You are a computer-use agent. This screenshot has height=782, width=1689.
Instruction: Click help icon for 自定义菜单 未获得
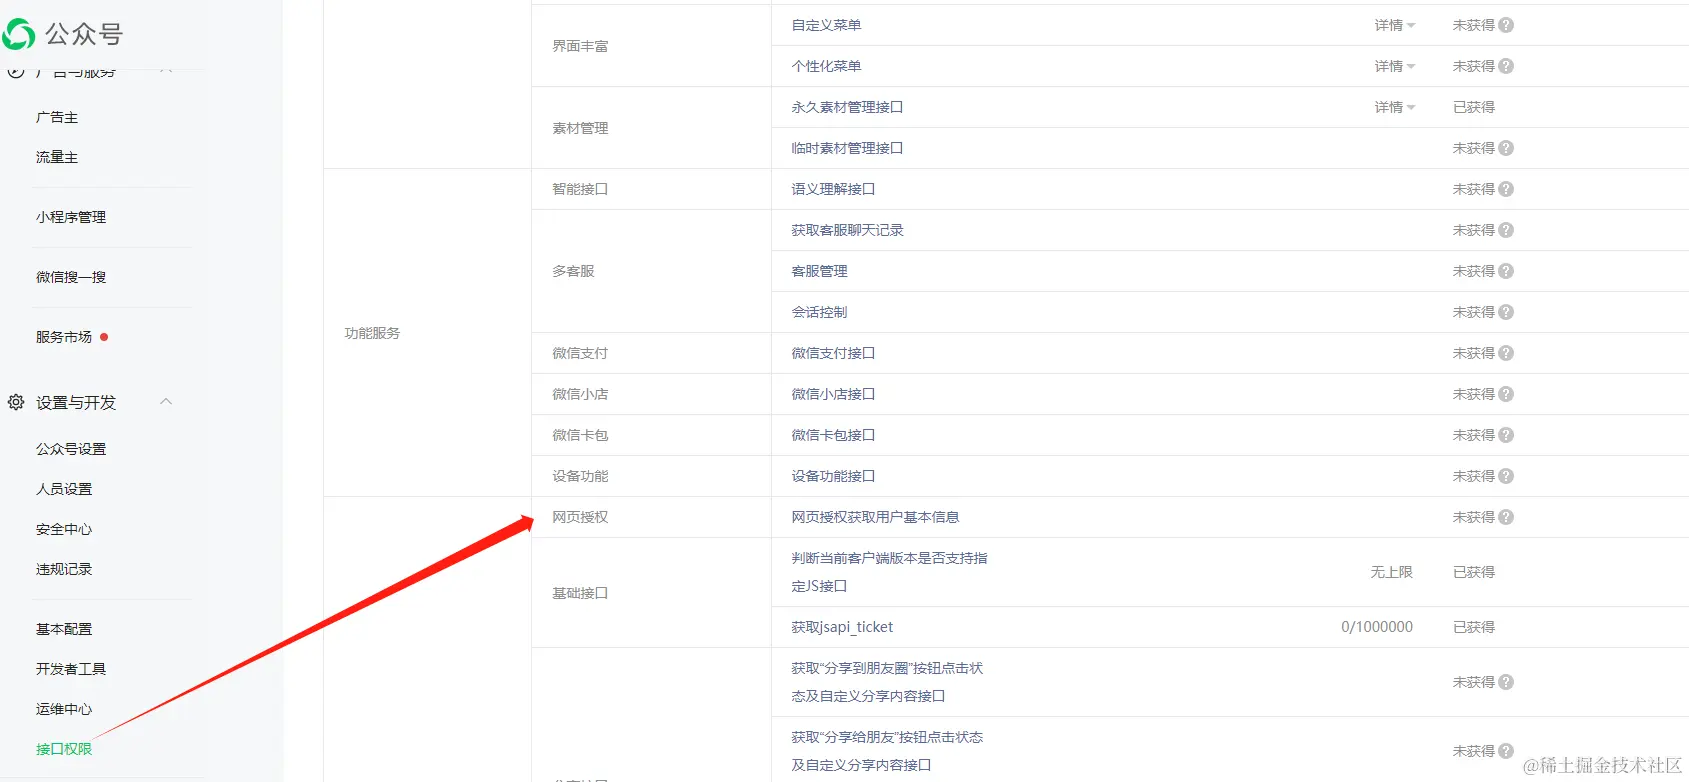click(x=1506, y=25)
